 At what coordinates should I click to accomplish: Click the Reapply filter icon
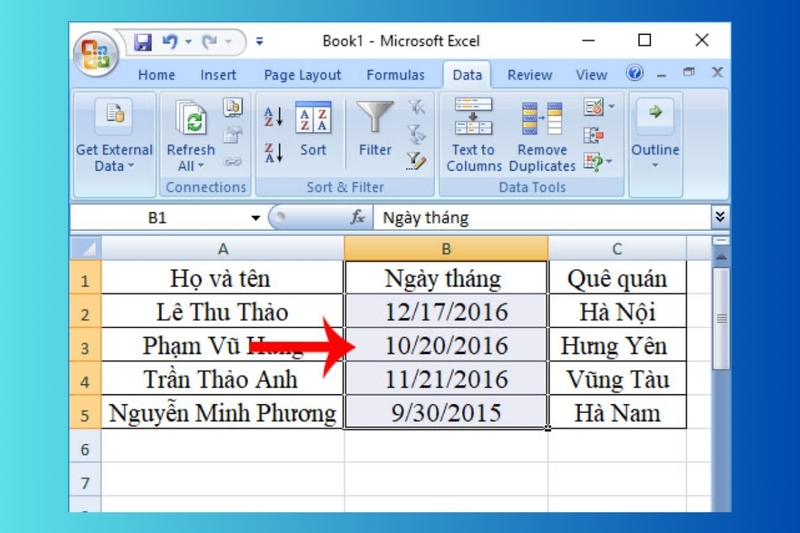pyautogui.click(x=417, y=135)
